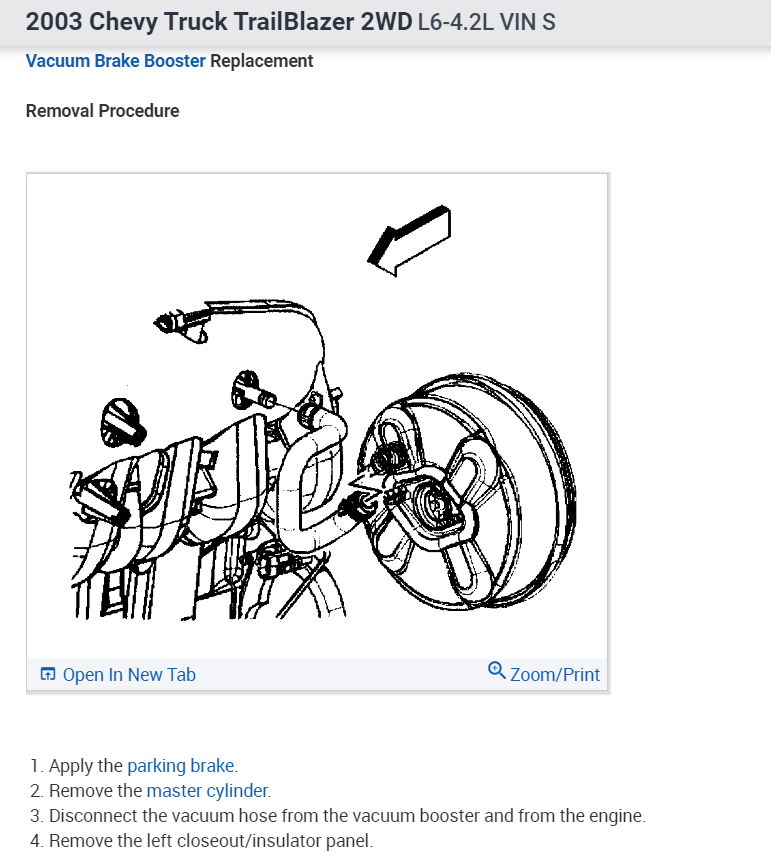Click the round vacuum booster drum in diagram
Screen dimensions: 771x866
point(467,490)
